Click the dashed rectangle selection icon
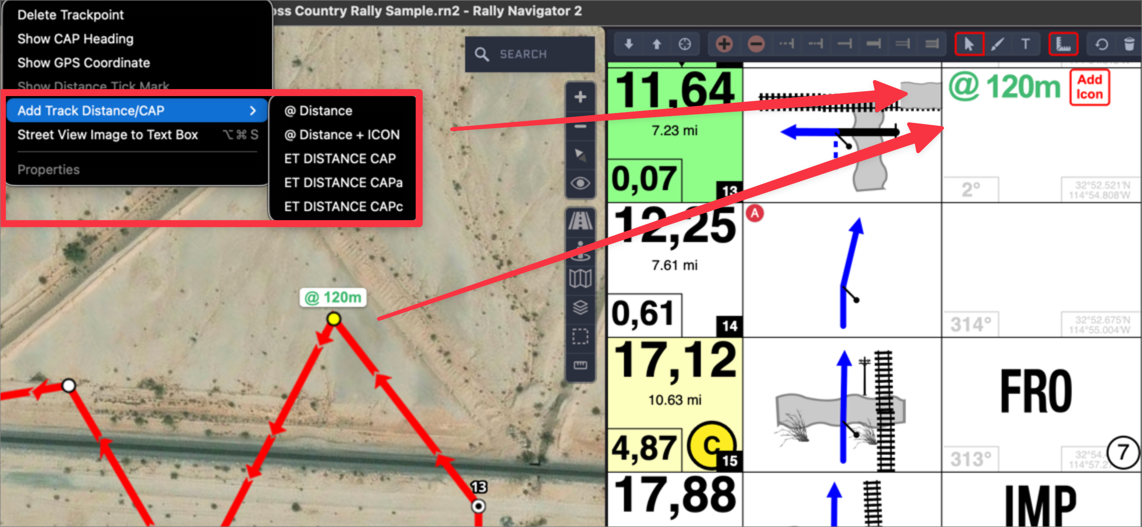This screenshot has height=527, width=1142. coord(580,336)
